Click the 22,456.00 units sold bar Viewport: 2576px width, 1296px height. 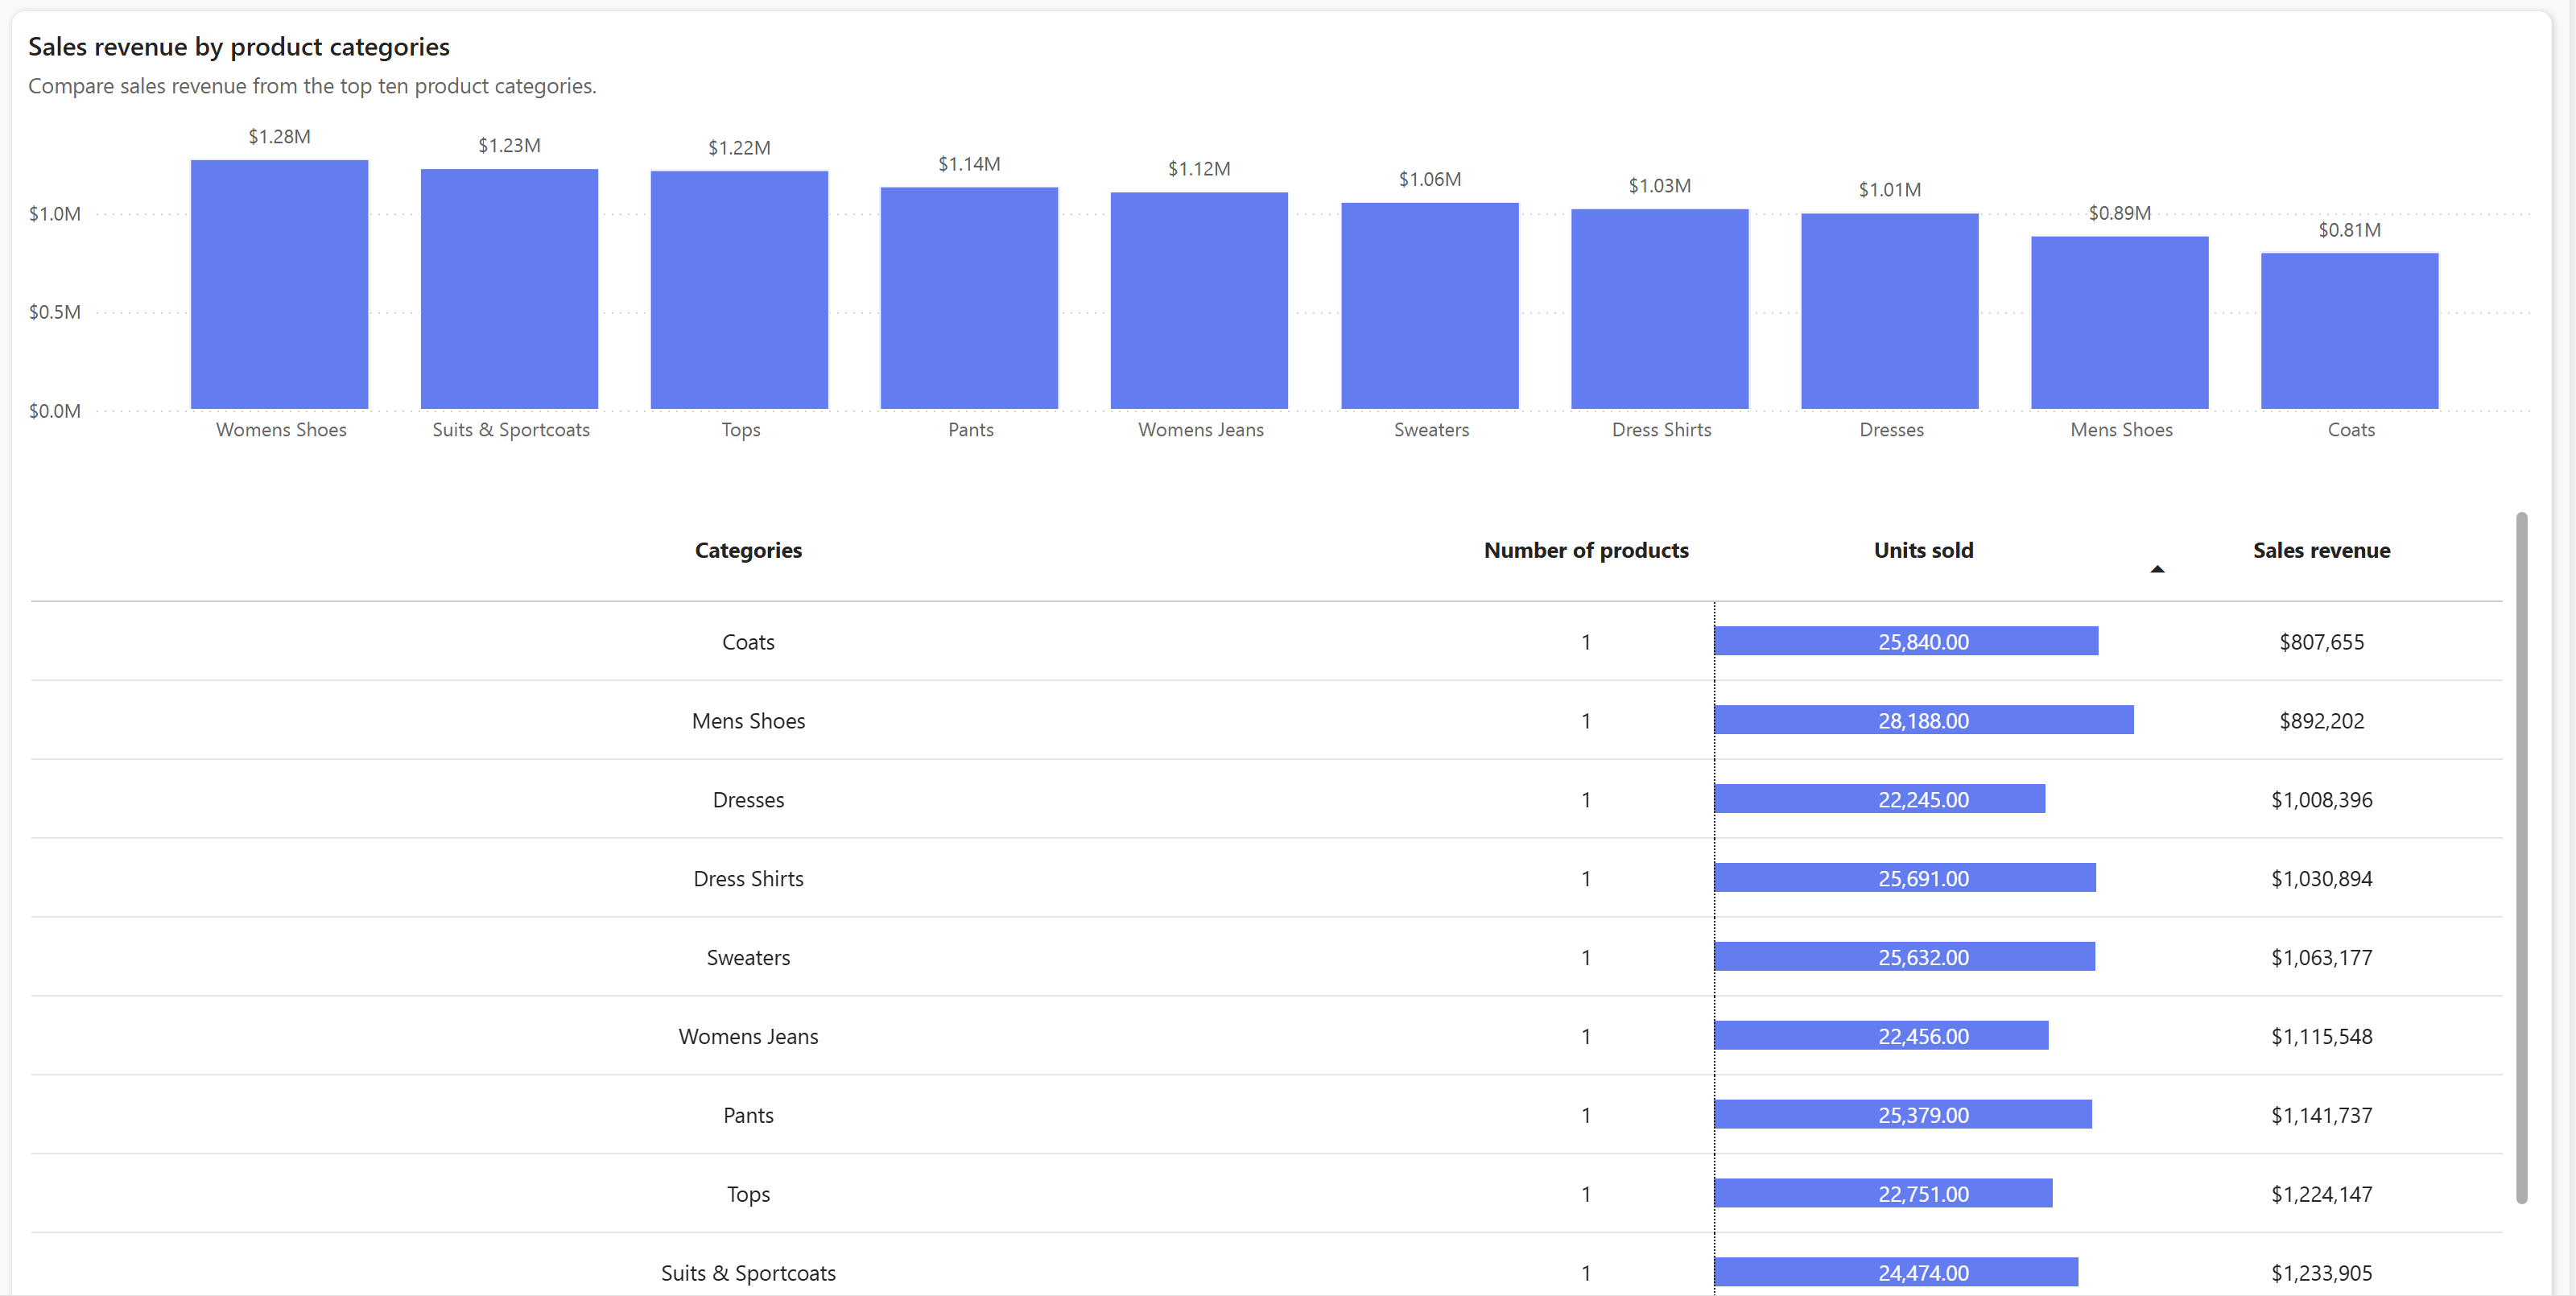tap(1881, 1036)
